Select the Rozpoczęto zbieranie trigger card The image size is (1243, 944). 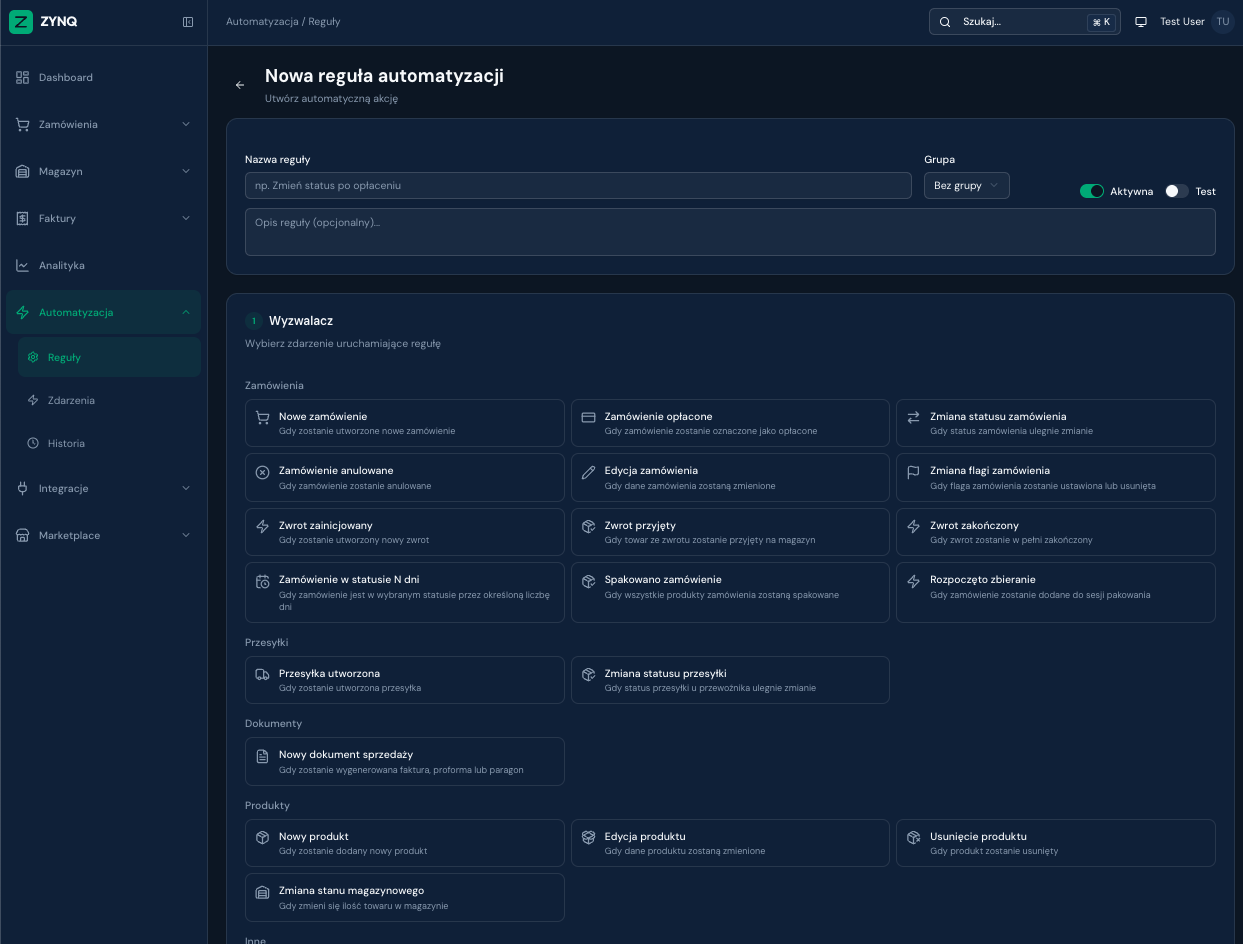(x=1056, y=592)
